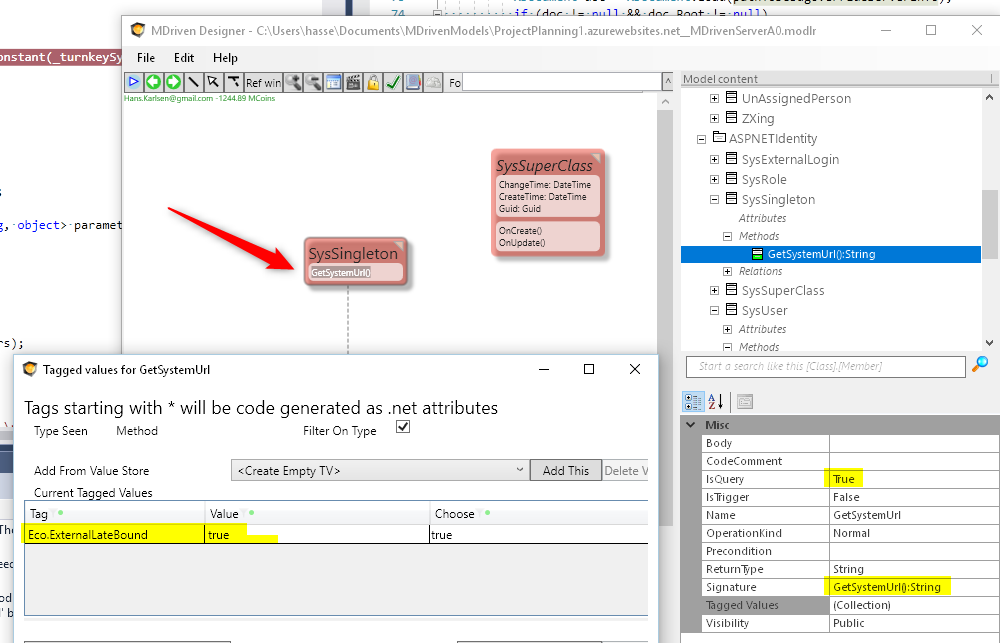
Task: Click the model search input field
Action: (x=825, y=366)
